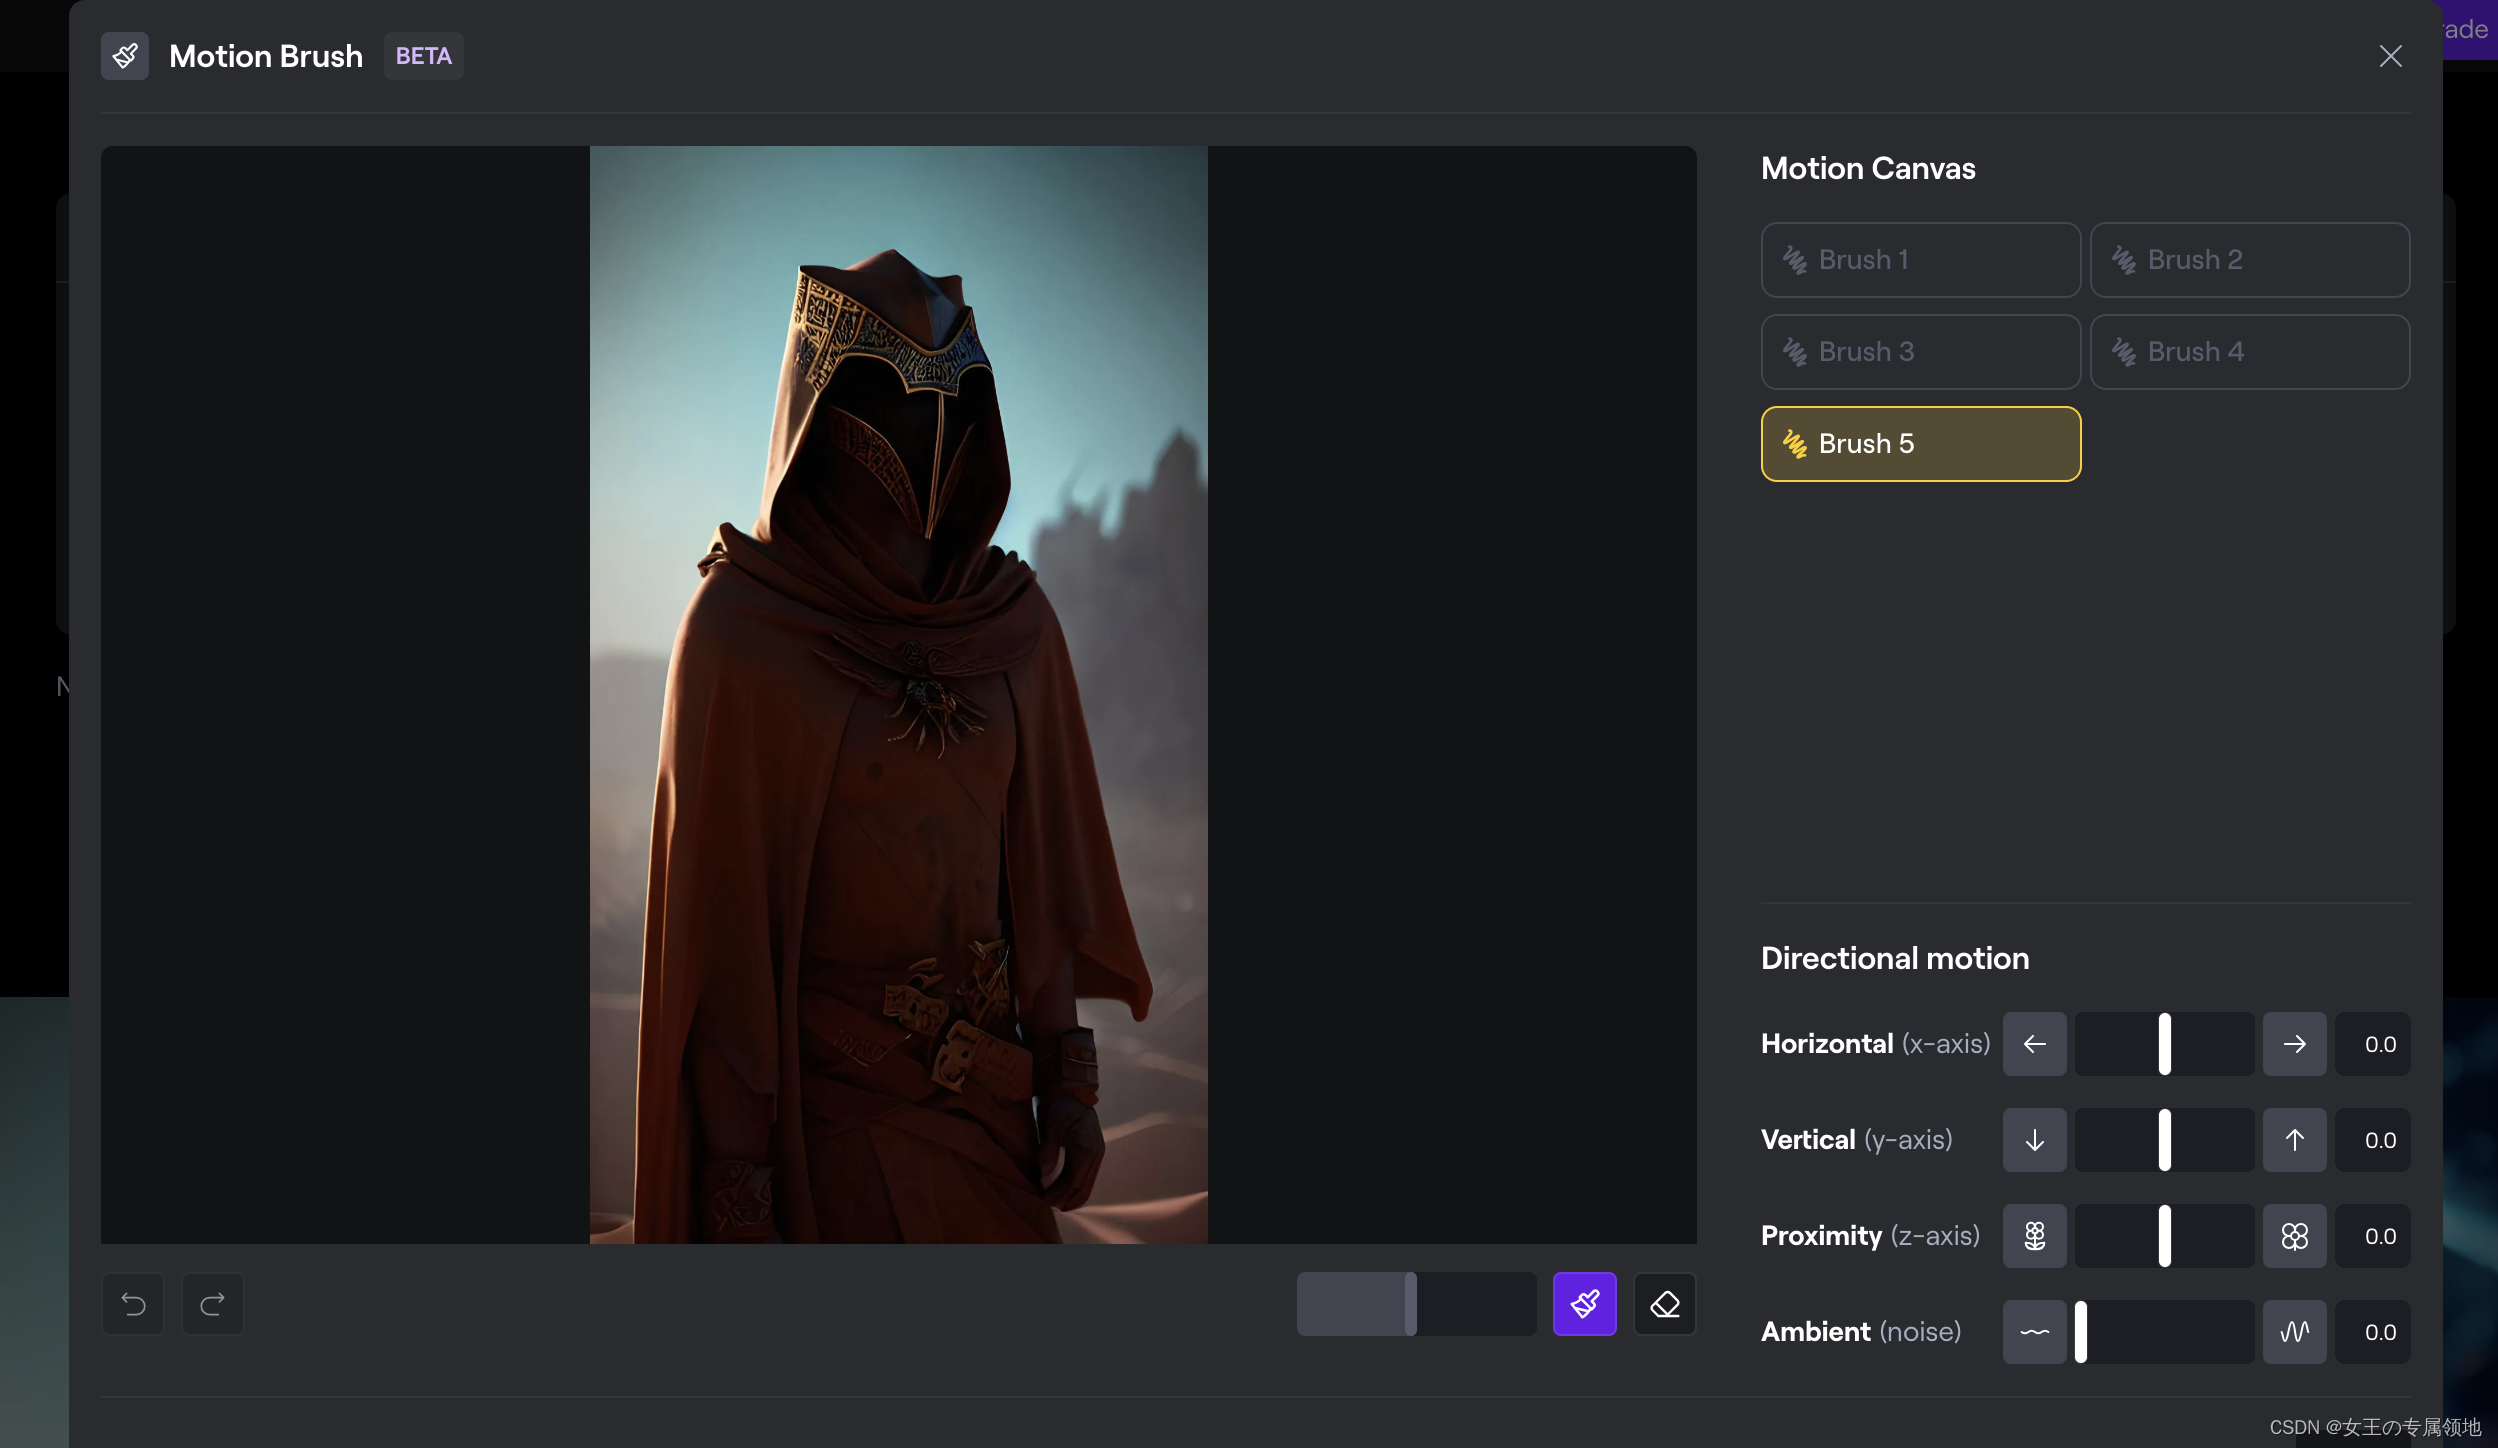
Task: Click the Proximity farther (small flower) icon
Action: (2034, 1236)
